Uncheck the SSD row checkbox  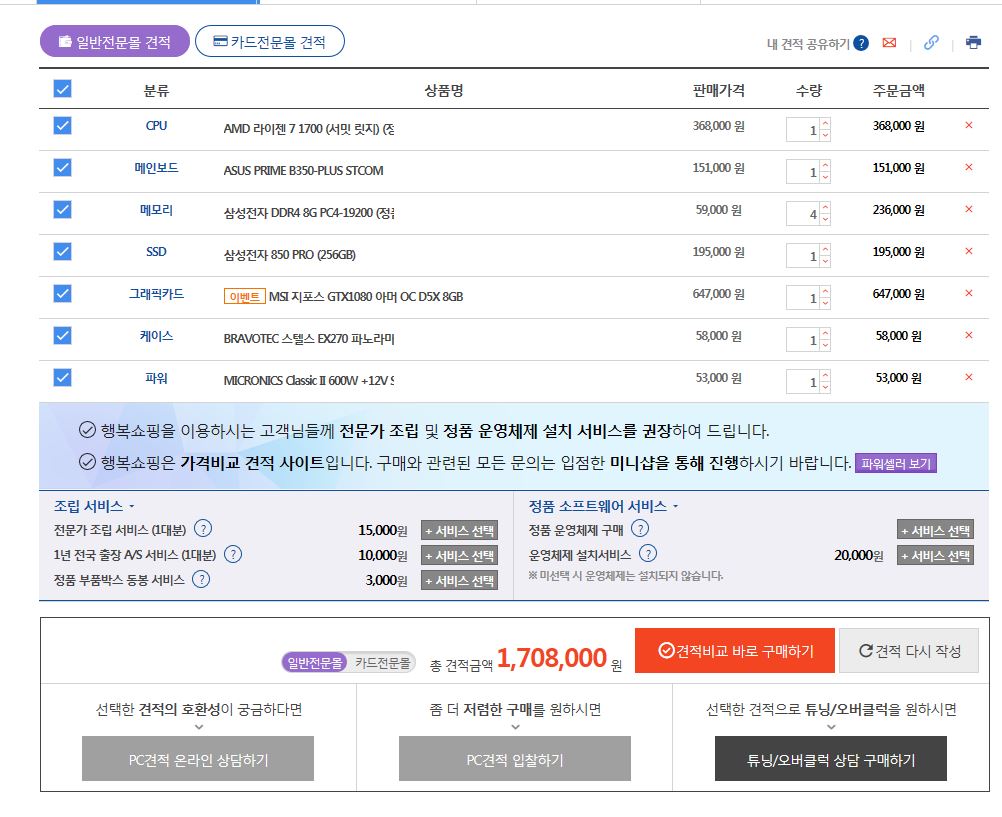pos(63,251)
